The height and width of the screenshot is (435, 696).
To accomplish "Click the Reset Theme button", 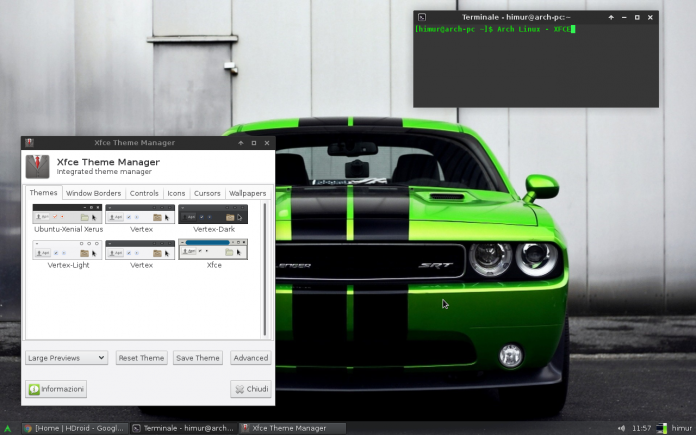I will coord(142,358).
